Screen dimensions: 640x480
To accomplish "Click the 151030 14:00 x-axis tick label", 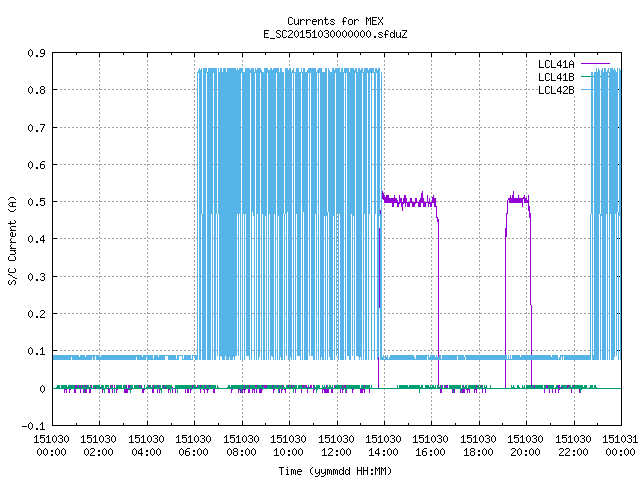I will click(383, 446).
